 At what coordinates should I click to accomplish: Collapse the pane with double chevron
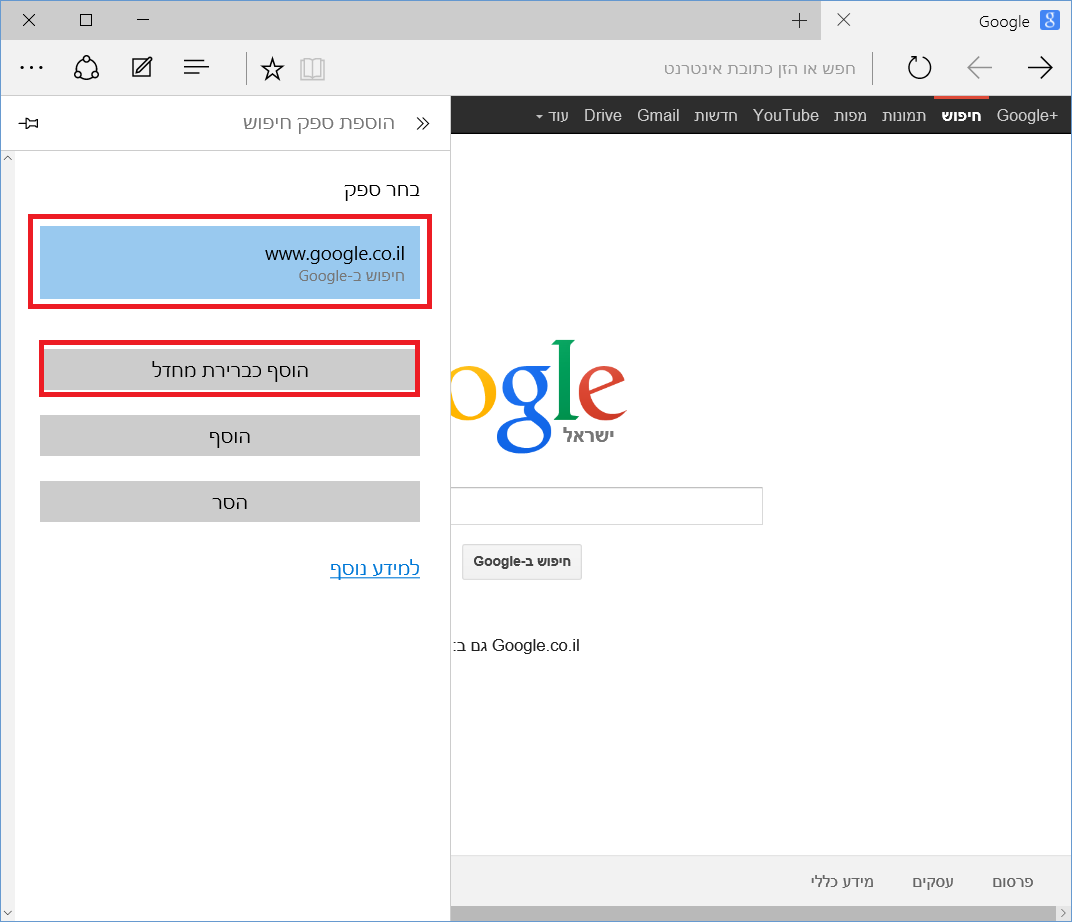(x=423, y=122)
